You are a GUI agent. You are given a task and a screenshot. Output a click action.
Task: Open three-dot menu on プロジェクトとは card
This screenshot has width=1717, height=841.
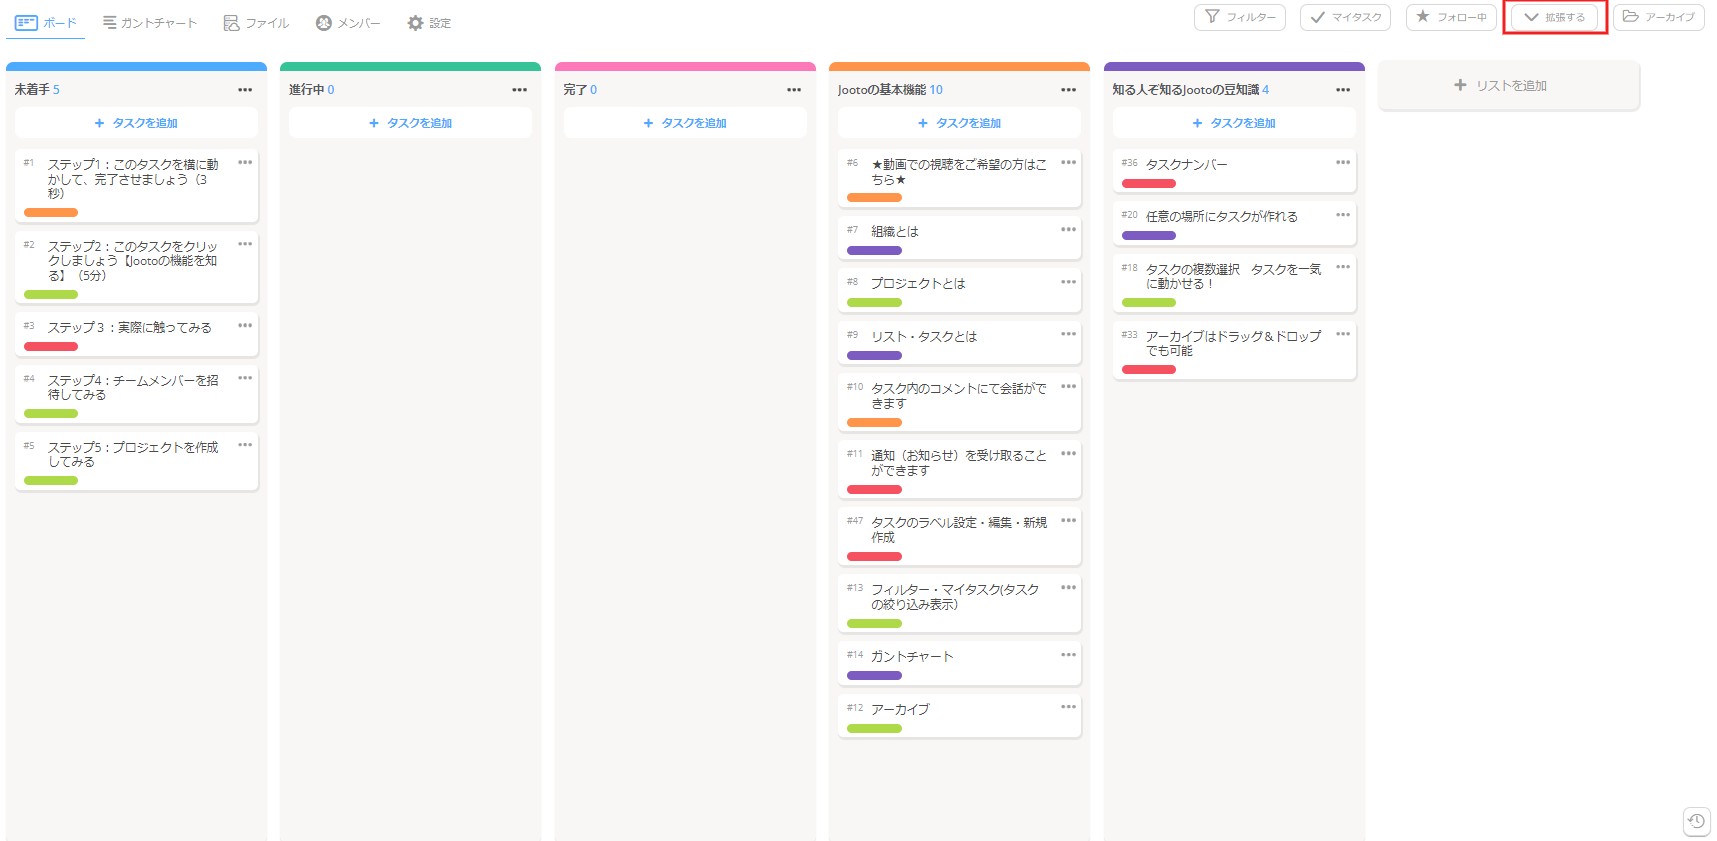click(x=1068, y=281)
